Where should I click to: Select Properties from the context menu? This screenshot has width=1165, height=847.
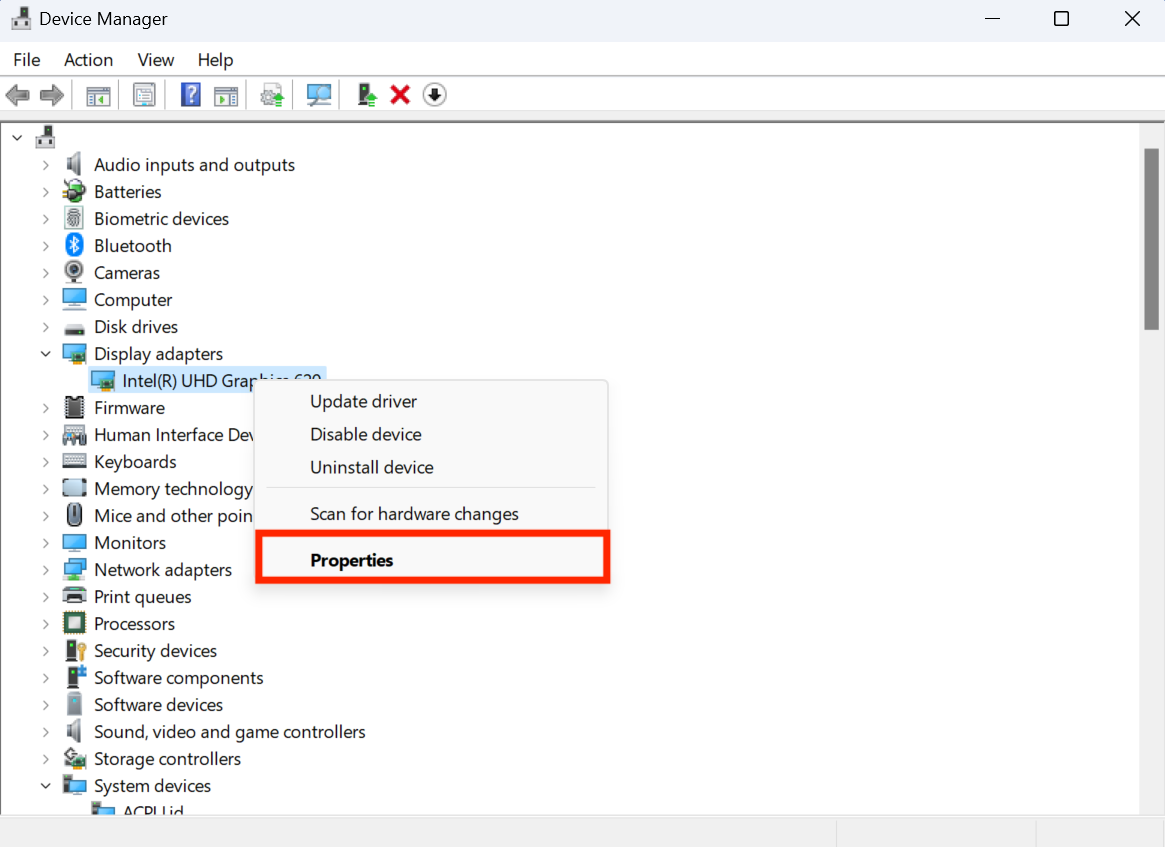pyautogui.click(x=352, y=560)
